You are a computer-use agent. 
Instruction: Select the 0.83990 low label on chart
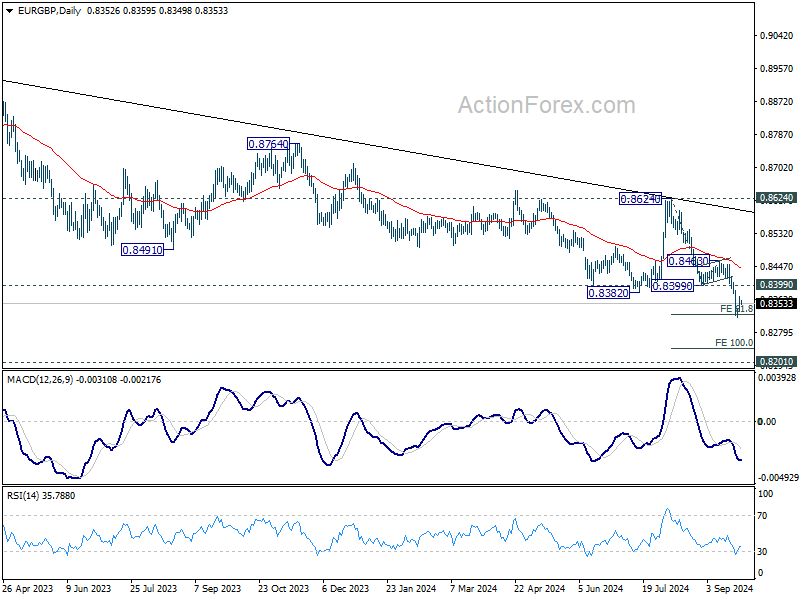pos(672,286)
